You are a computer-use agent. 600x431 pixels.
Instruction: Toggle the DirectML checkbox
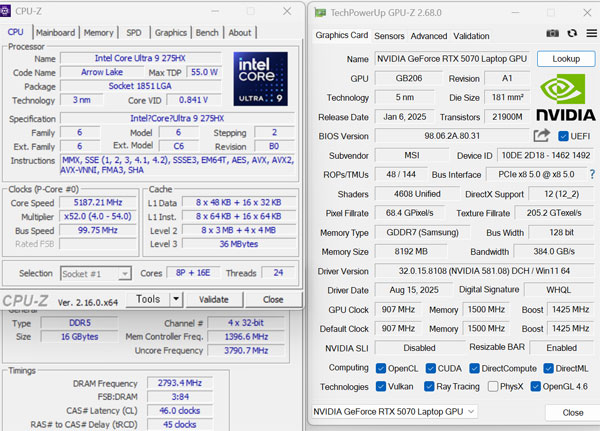548,368
